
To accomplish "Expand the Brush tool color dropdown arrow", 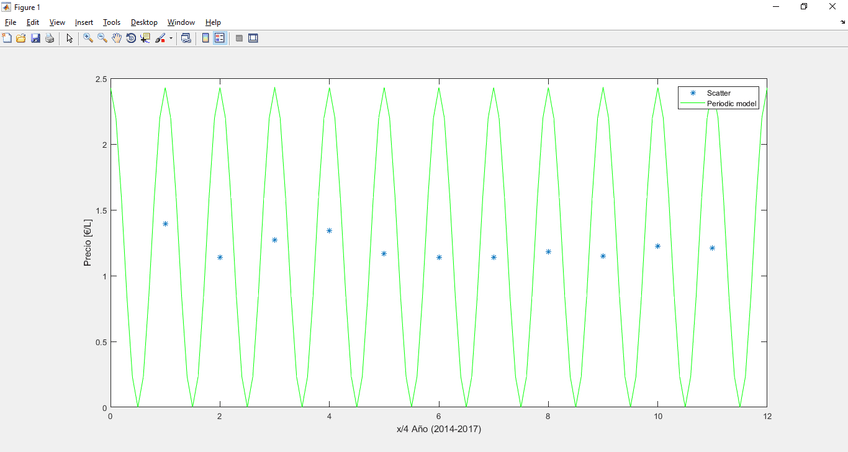I will coord(171,39).
